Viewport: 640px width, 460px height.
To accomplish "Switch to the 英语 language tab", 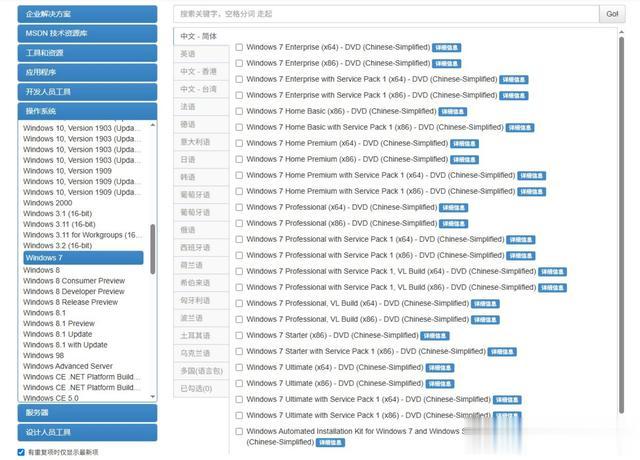I will (x=201, y=54).
